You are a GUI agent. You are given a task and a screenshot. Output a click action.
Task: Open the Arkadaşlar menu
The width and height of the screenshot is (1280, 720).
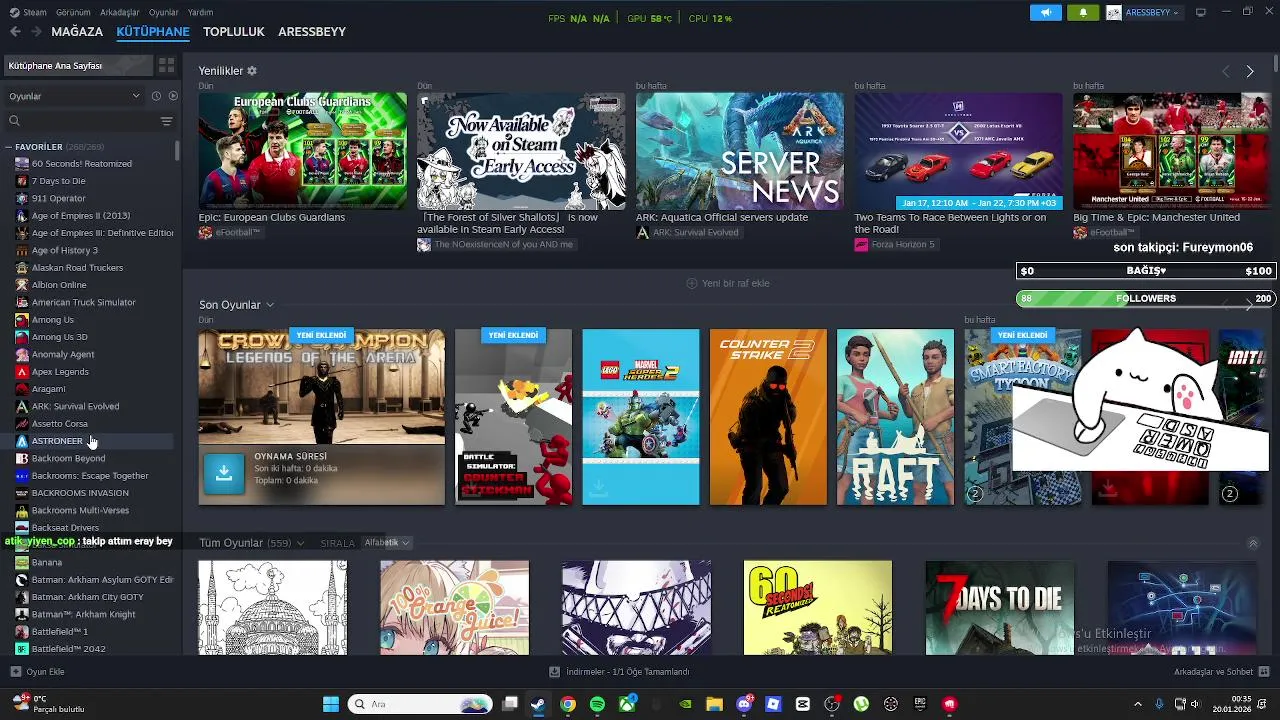(120, 13)
